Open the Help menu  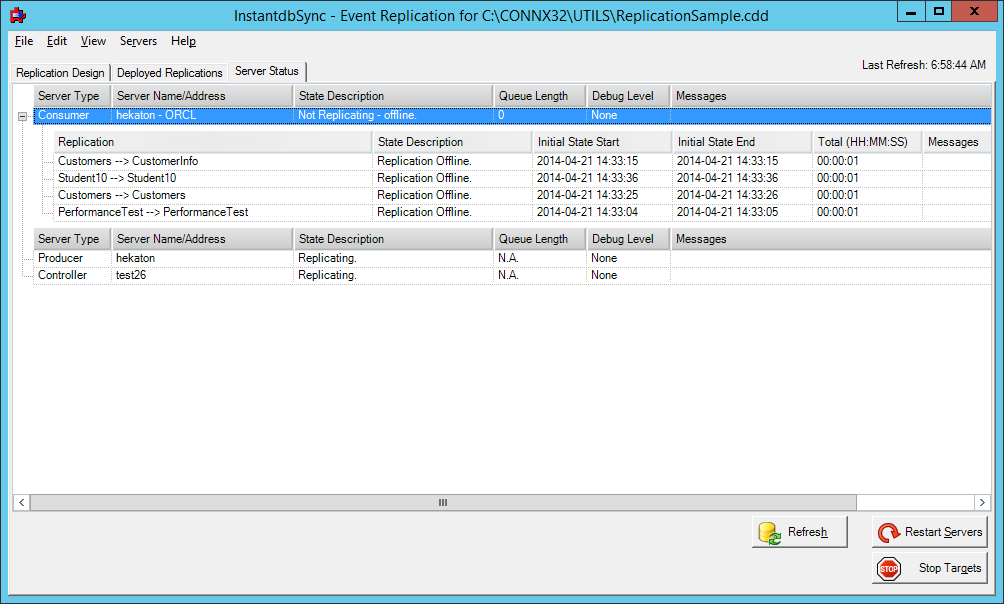[x=183, y=41]
